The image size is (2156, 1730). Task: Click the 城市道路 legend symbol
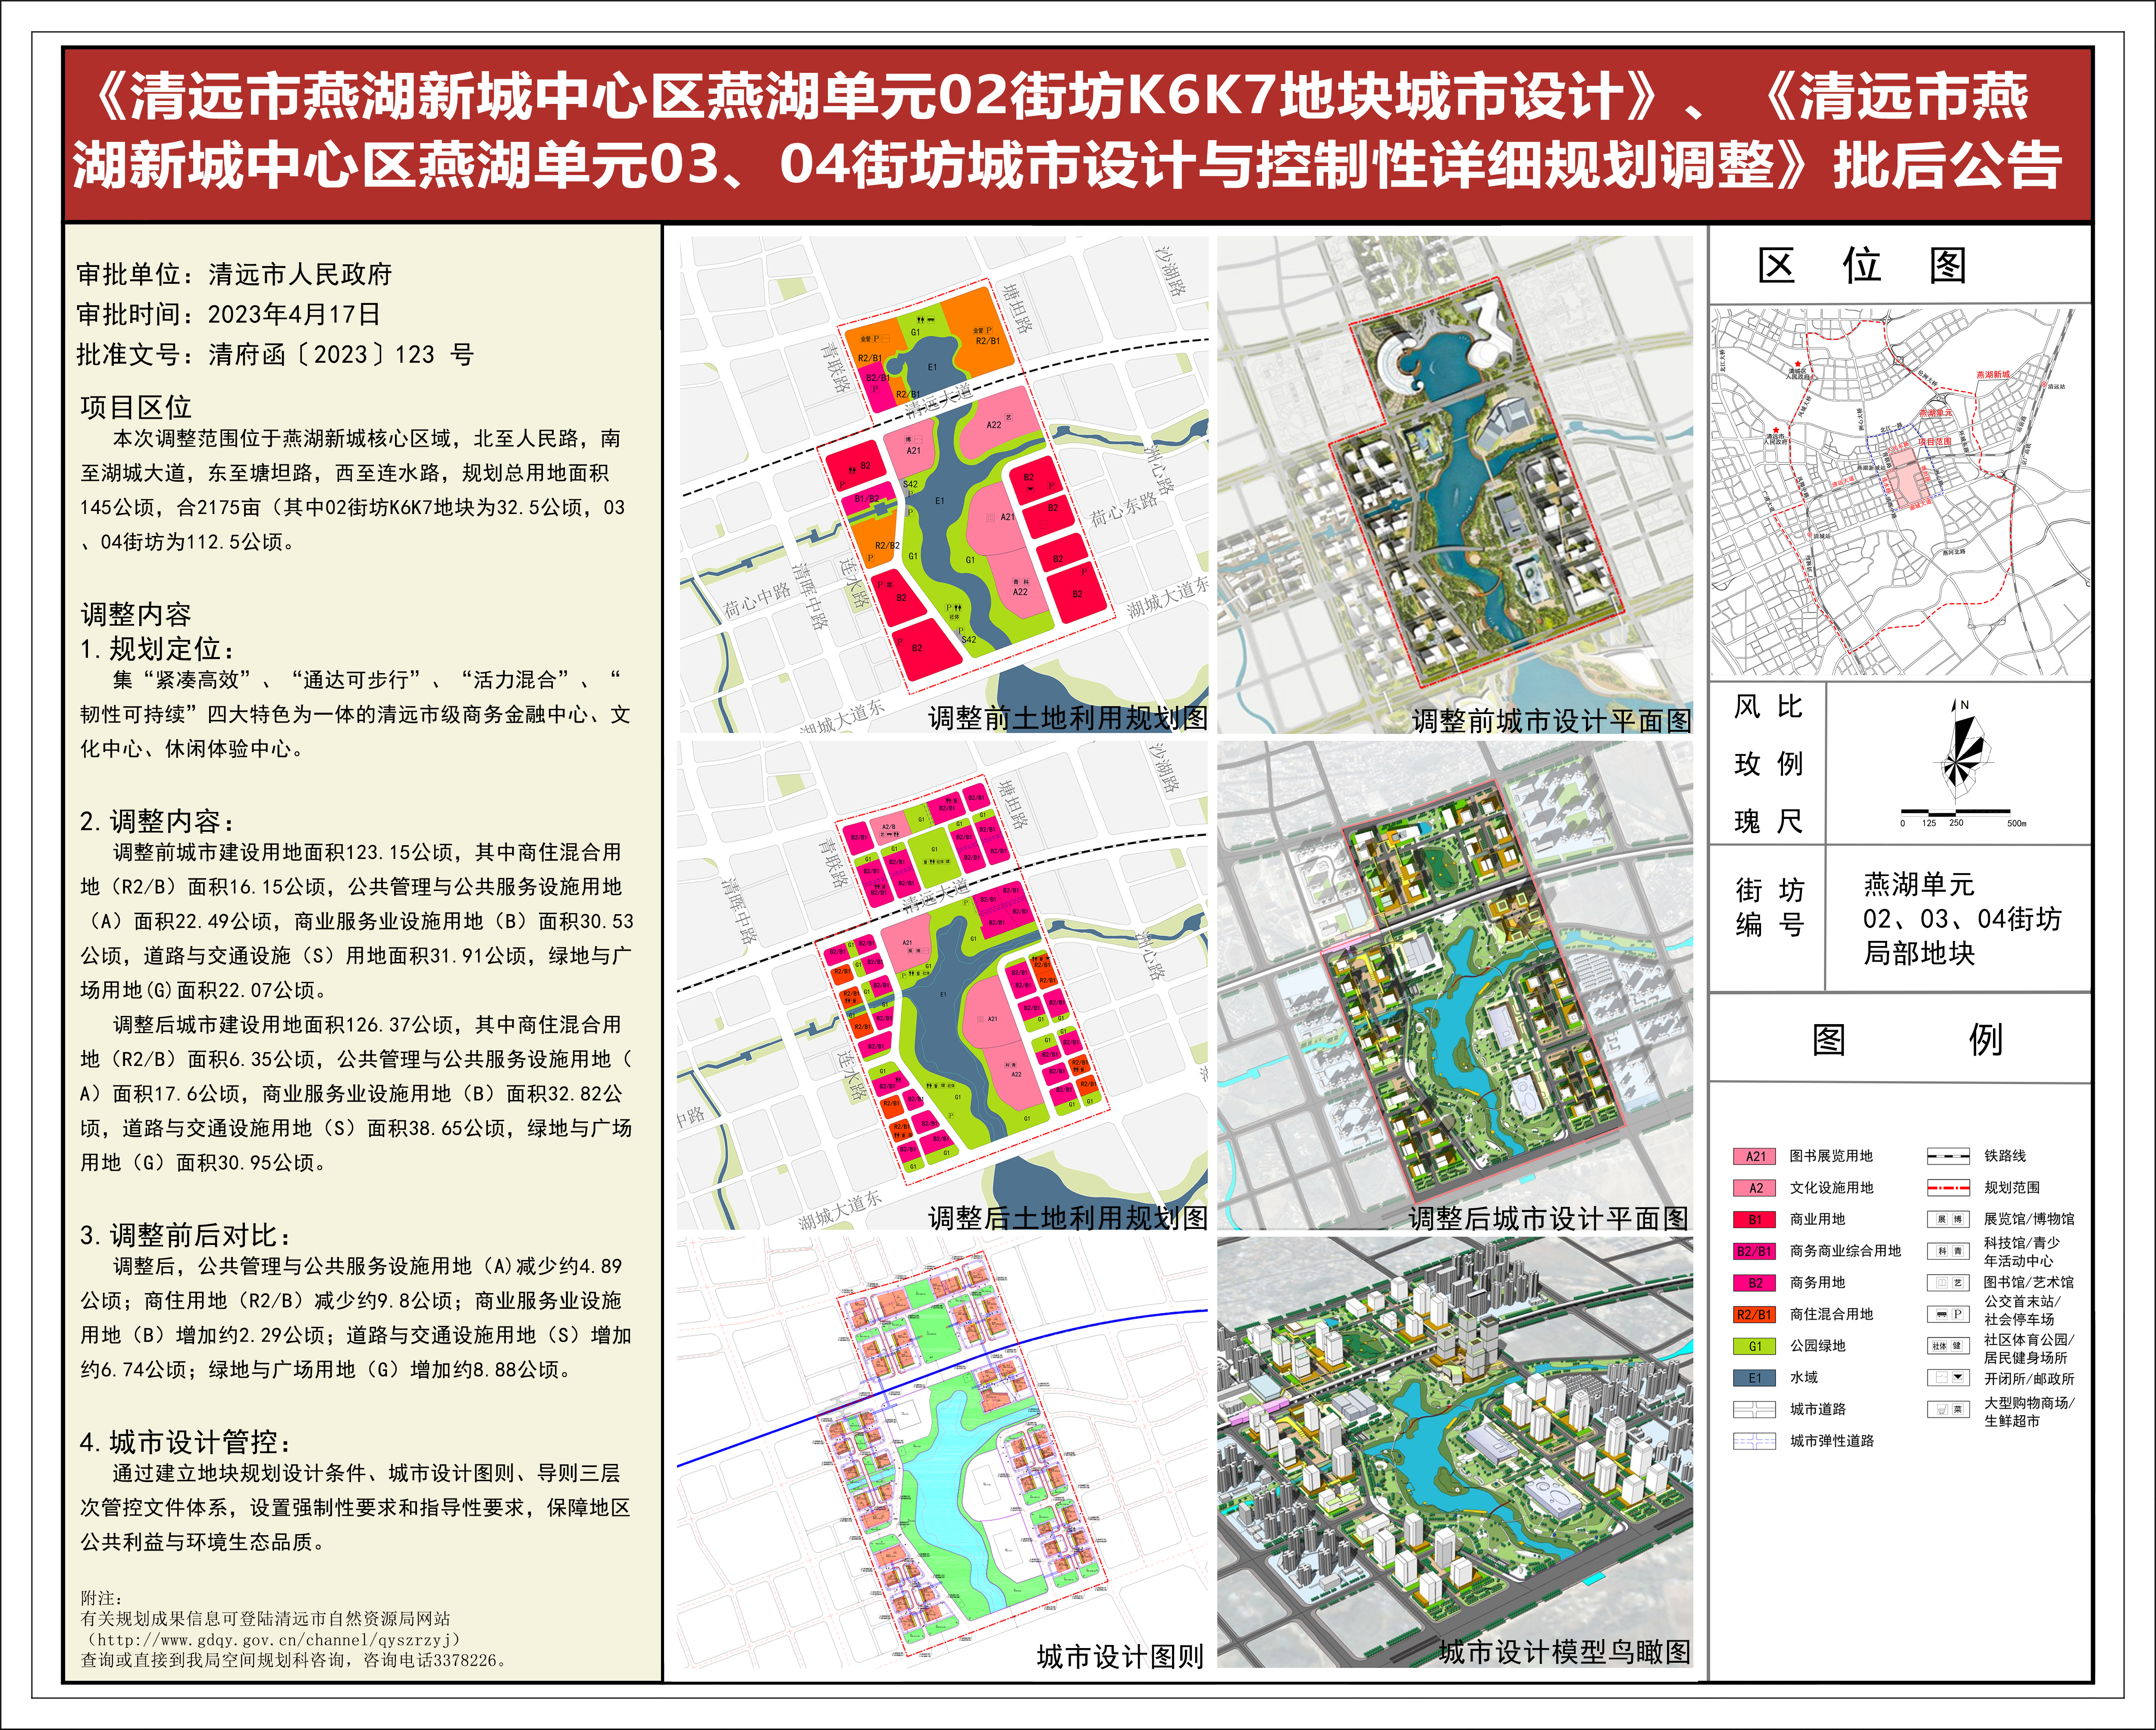tap(1755, 1409)
